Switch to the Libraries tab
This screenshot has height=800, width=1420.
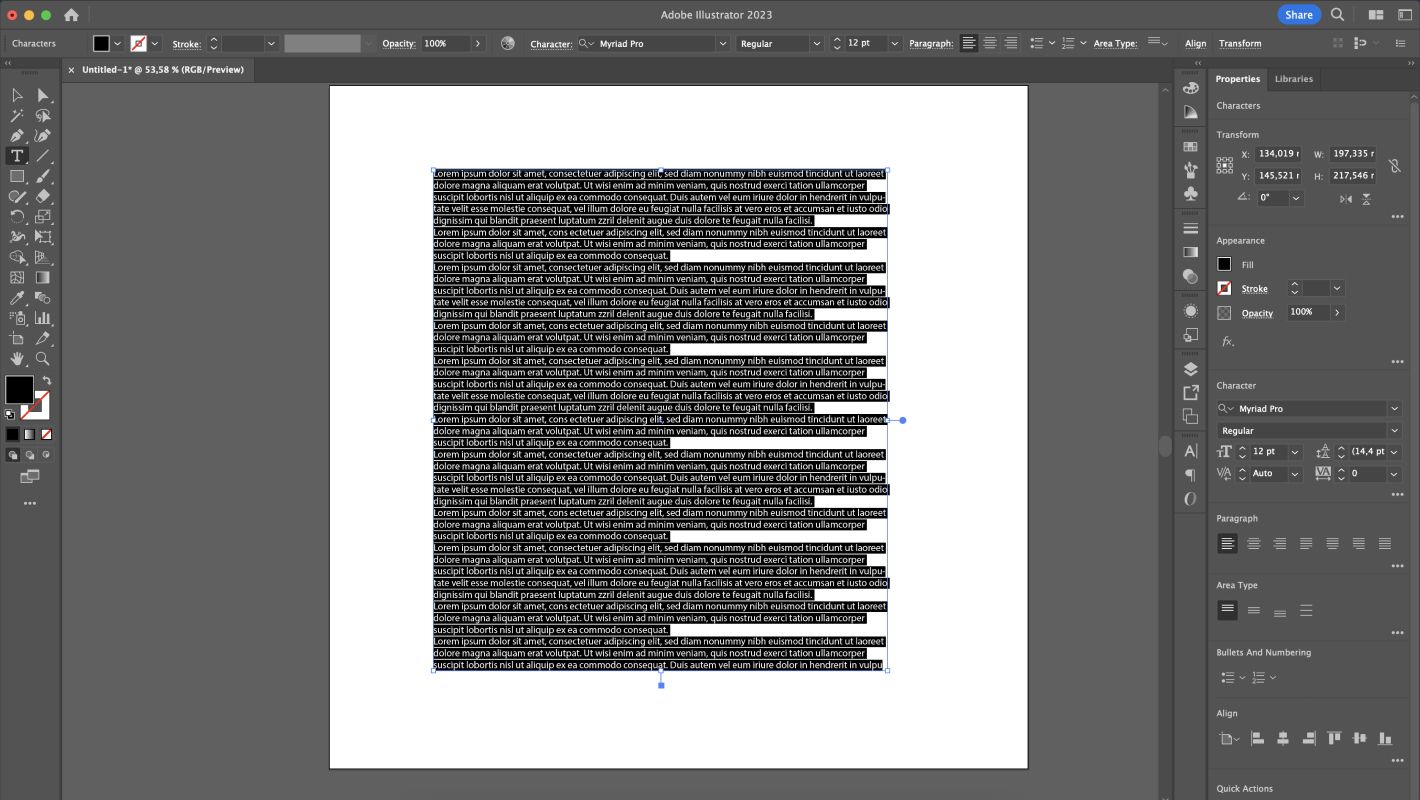click(1293, 79)
